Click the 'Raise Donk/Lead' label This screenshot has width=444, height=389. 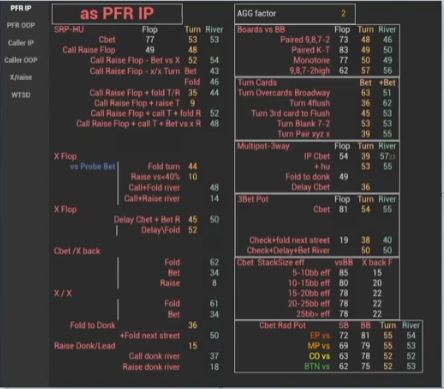(85, 346)
